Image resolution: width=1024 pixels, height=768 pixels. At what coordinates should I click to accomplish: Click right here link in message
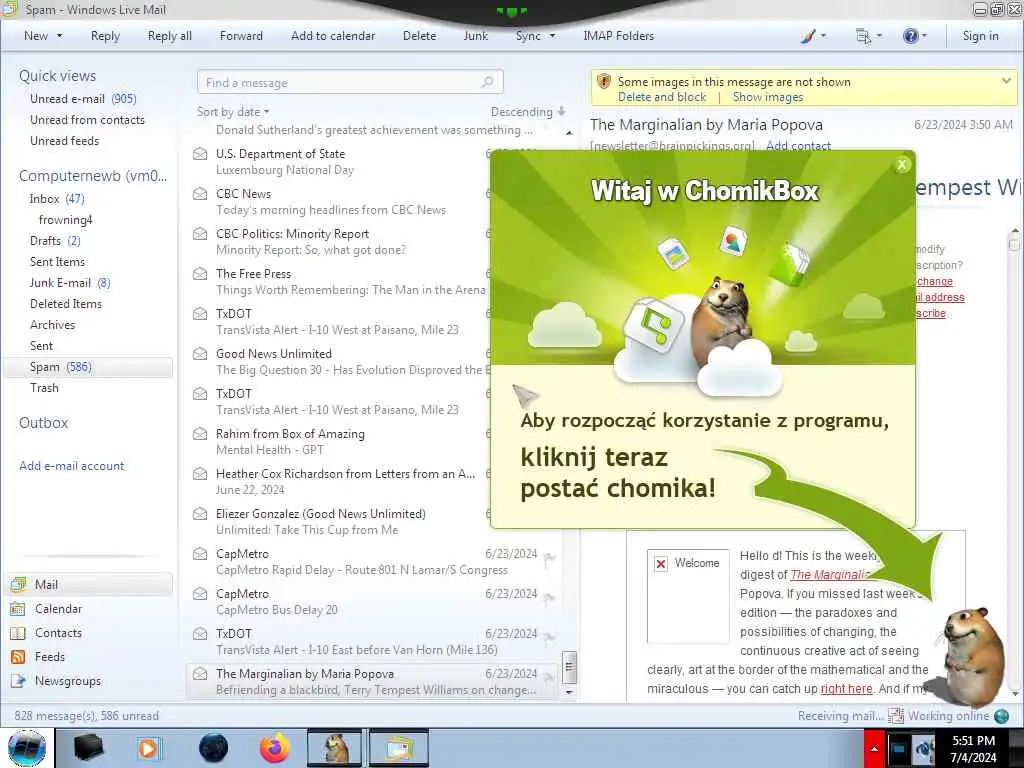[x=846, y=688]
